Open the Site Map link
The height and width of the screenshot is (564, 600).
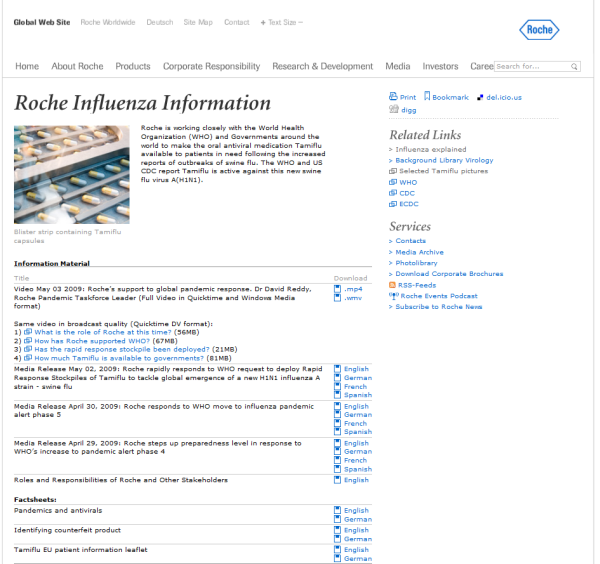[197, 22]
